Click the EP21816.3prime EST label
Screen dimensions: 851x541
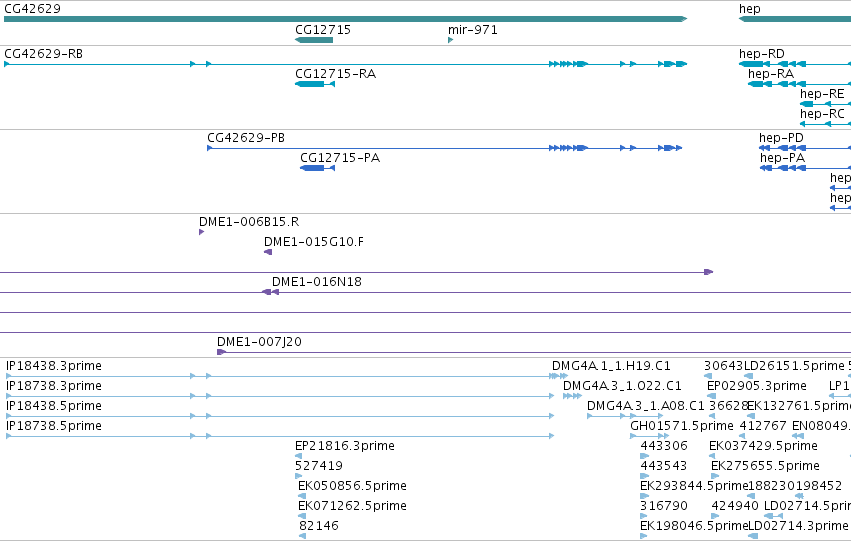(345, 446)
